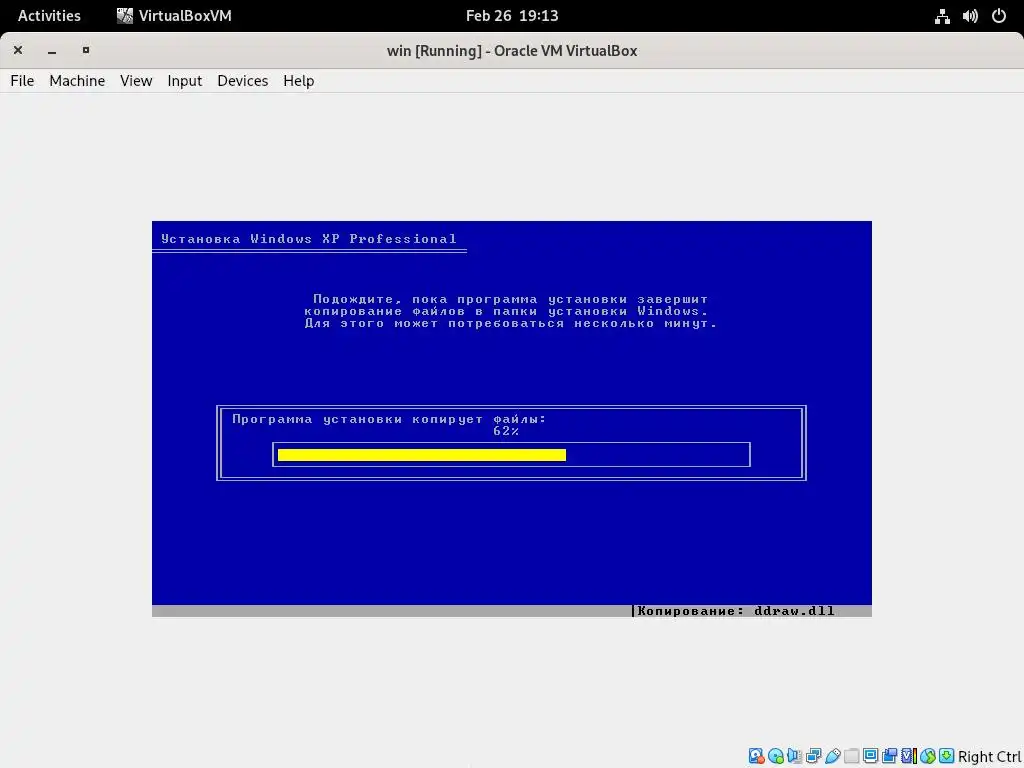Click the 62% progress text
This screenshot has height=768, width=1024.
(506, 431)
